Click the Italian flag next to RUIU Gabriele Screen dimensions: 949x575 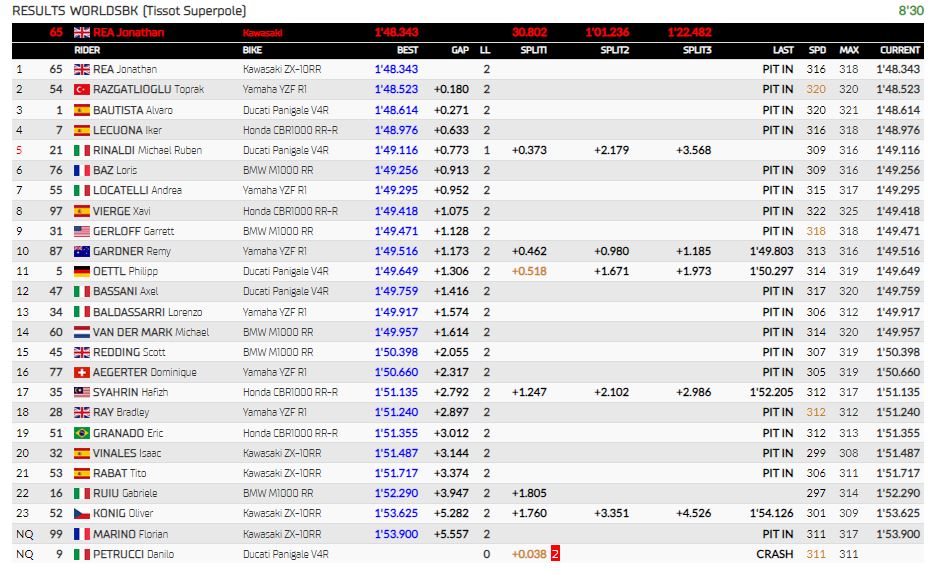pyautogui.click(x=82, y=493)
